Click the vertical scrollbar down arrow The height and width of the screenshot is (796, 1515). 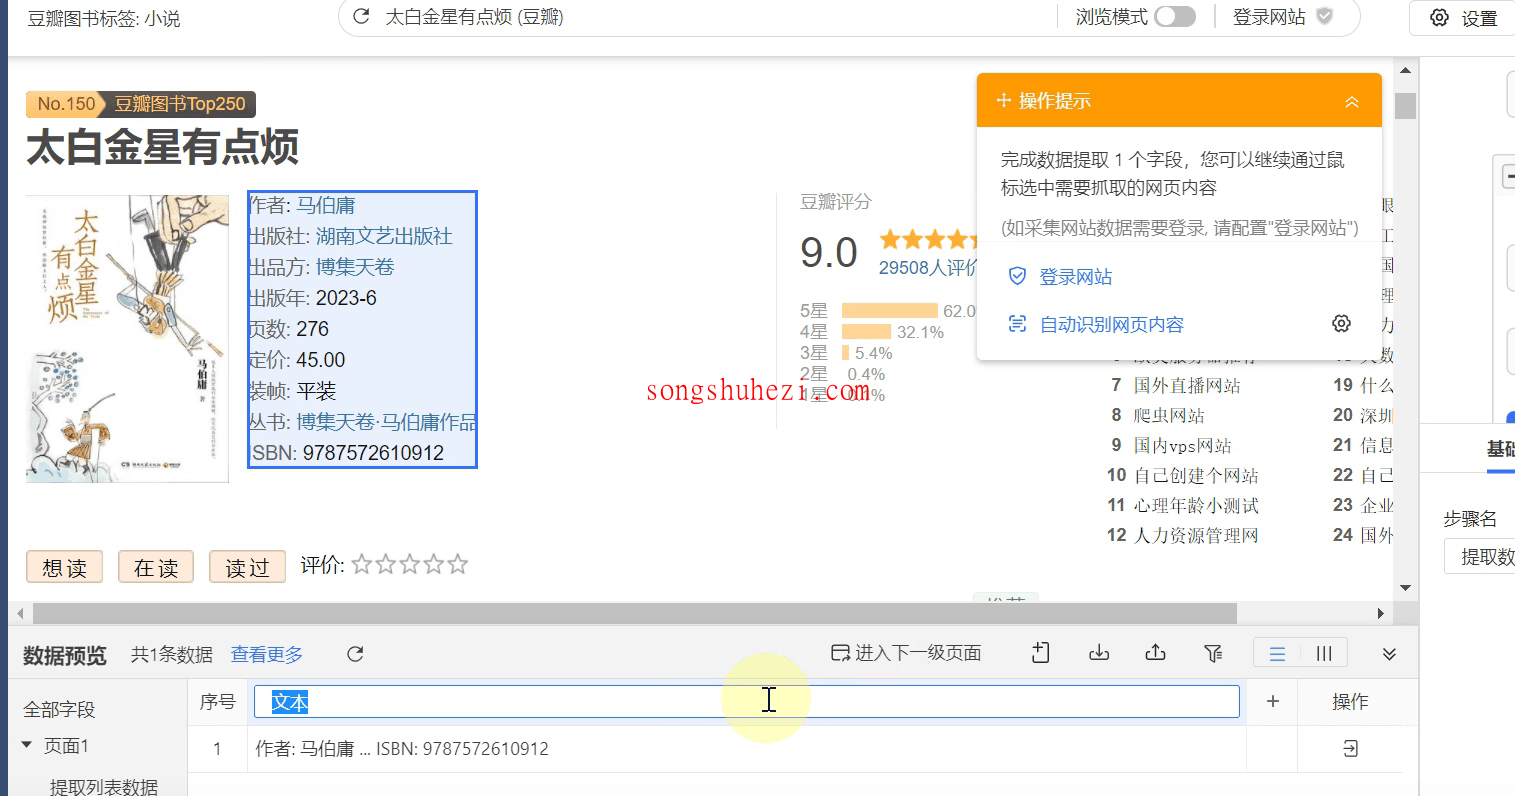tap(1405, 588)
